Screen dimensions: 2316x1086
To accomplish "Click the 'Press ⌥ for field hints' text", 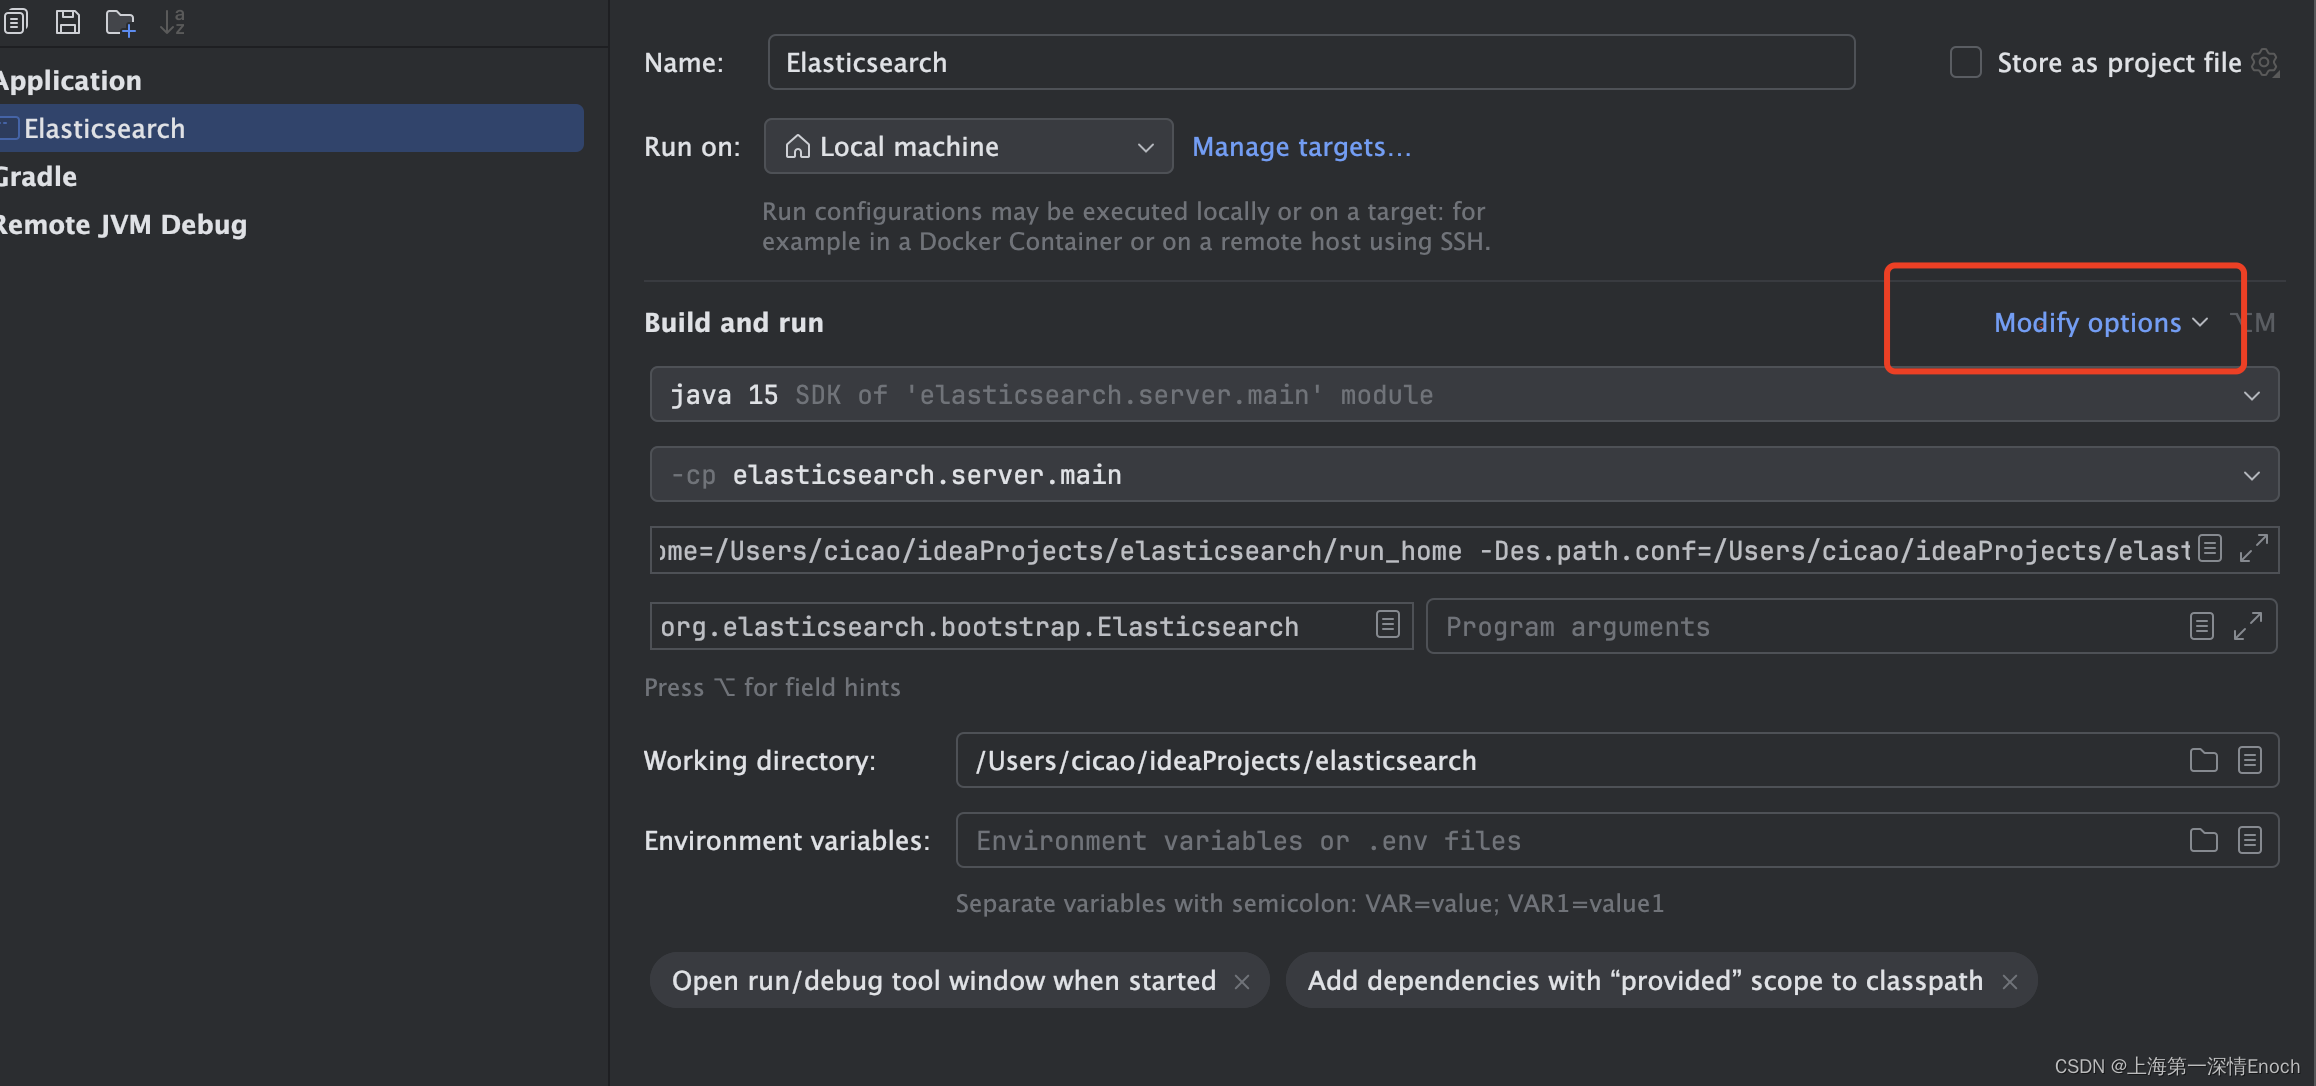I will [772, 687].
